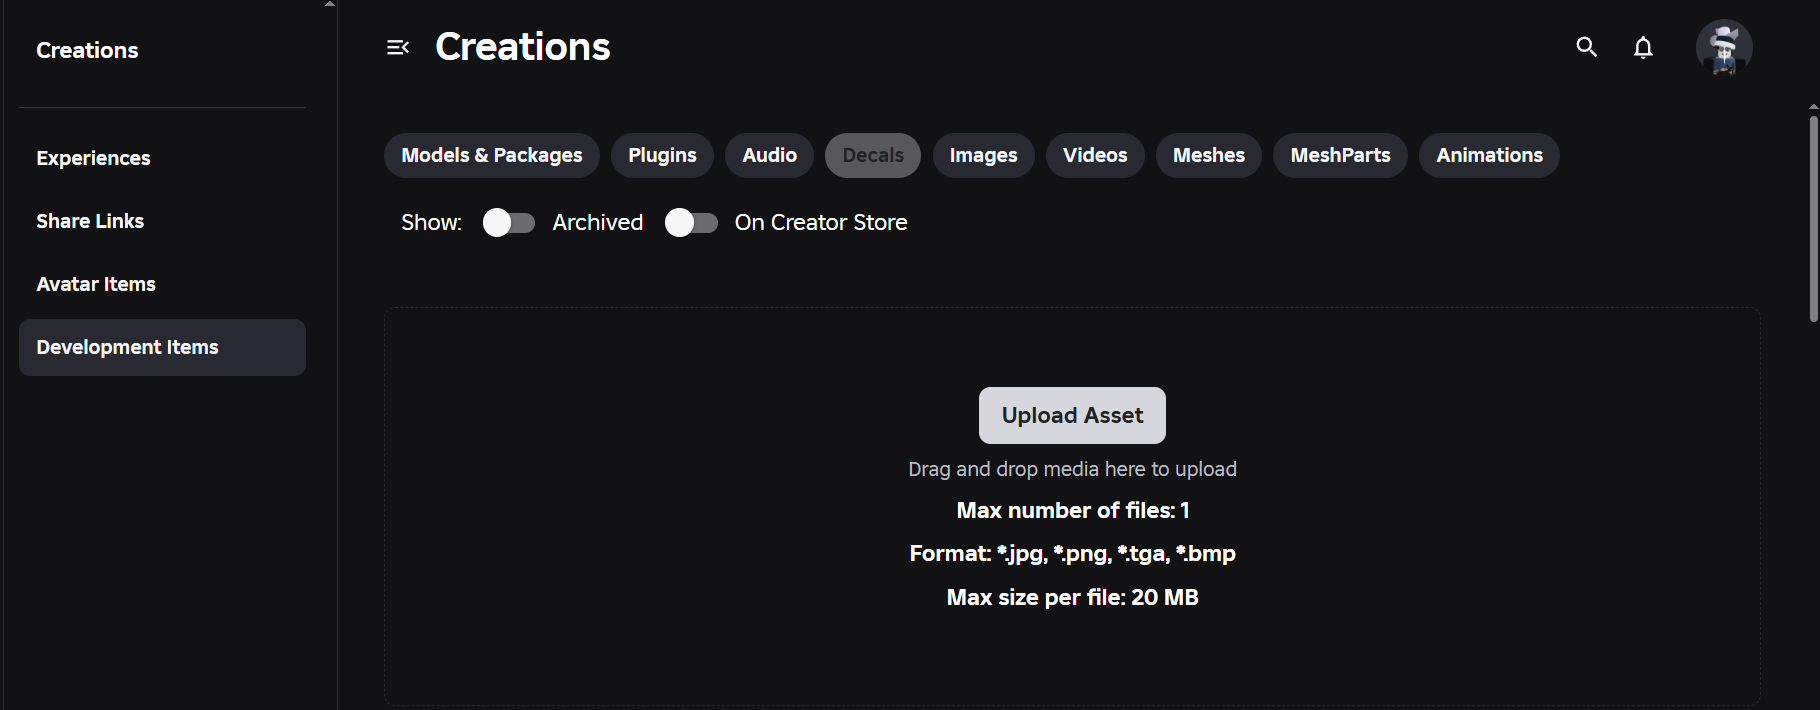Open Avatar Items in the sidebar
1820x710 pixels.
(x=162, y=284)
